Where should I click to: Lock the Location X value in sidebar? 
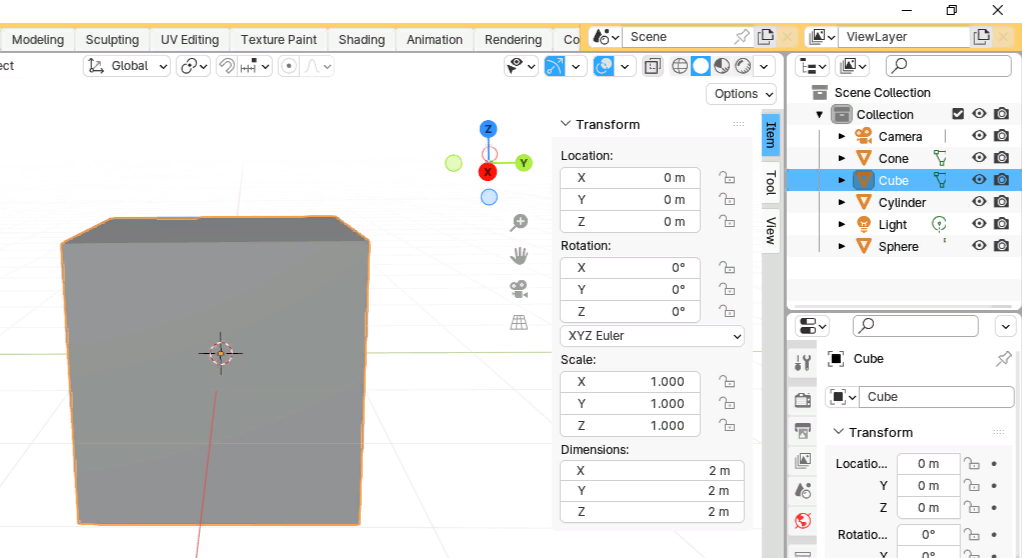[727, 177]
